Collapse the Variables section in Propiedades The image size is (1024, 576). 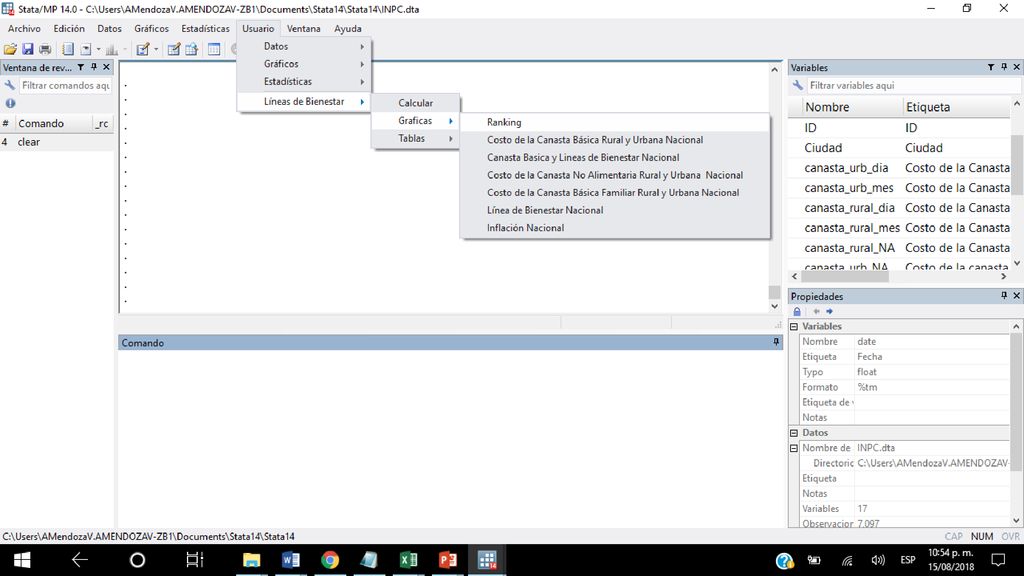(794, 326)
